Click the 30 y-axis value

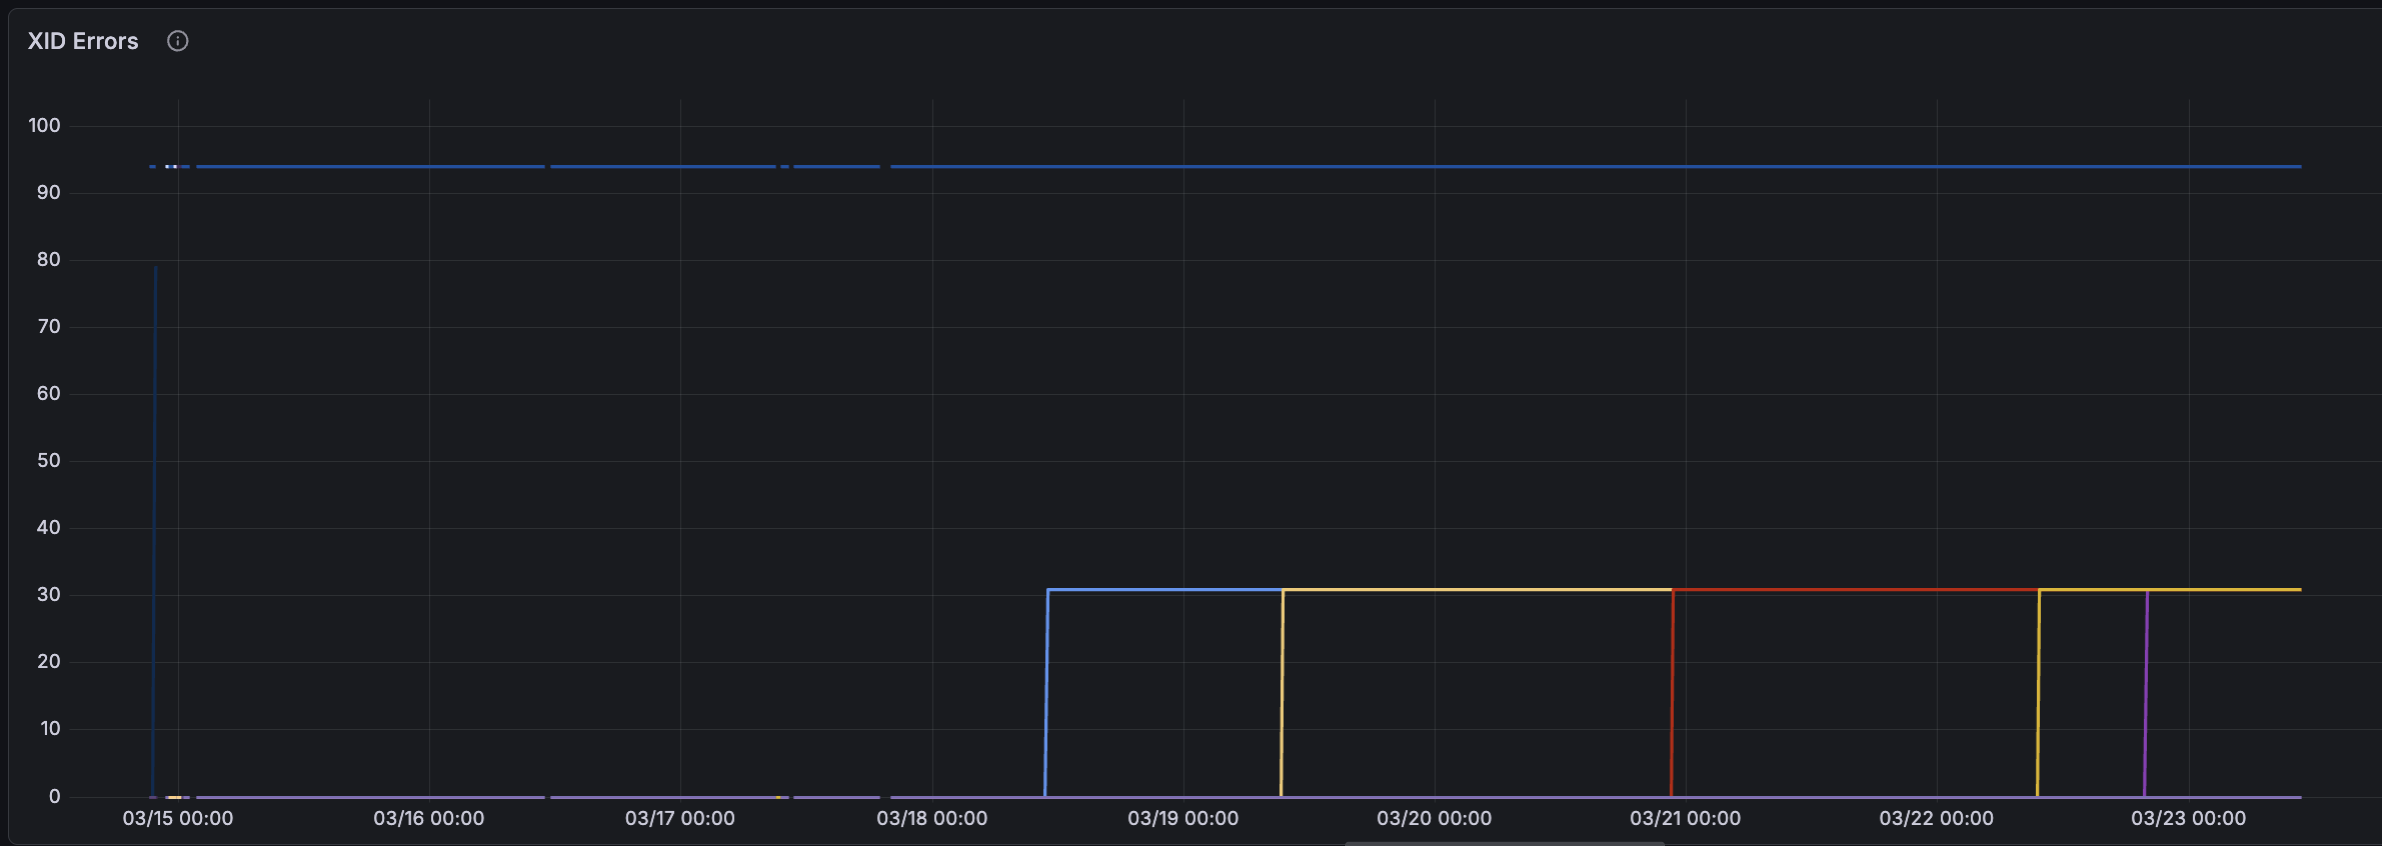[x=48, y=594]
